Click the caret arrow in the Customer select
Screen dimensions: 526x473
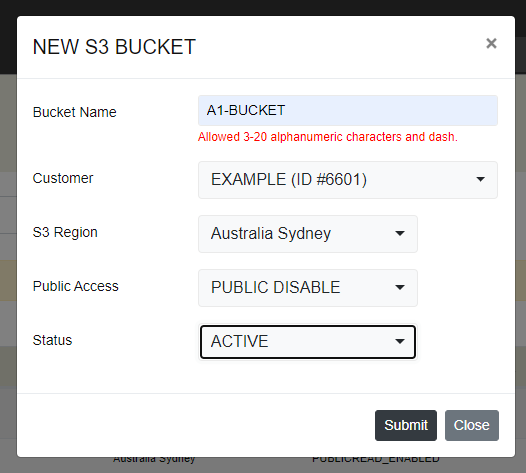[480, 179]
